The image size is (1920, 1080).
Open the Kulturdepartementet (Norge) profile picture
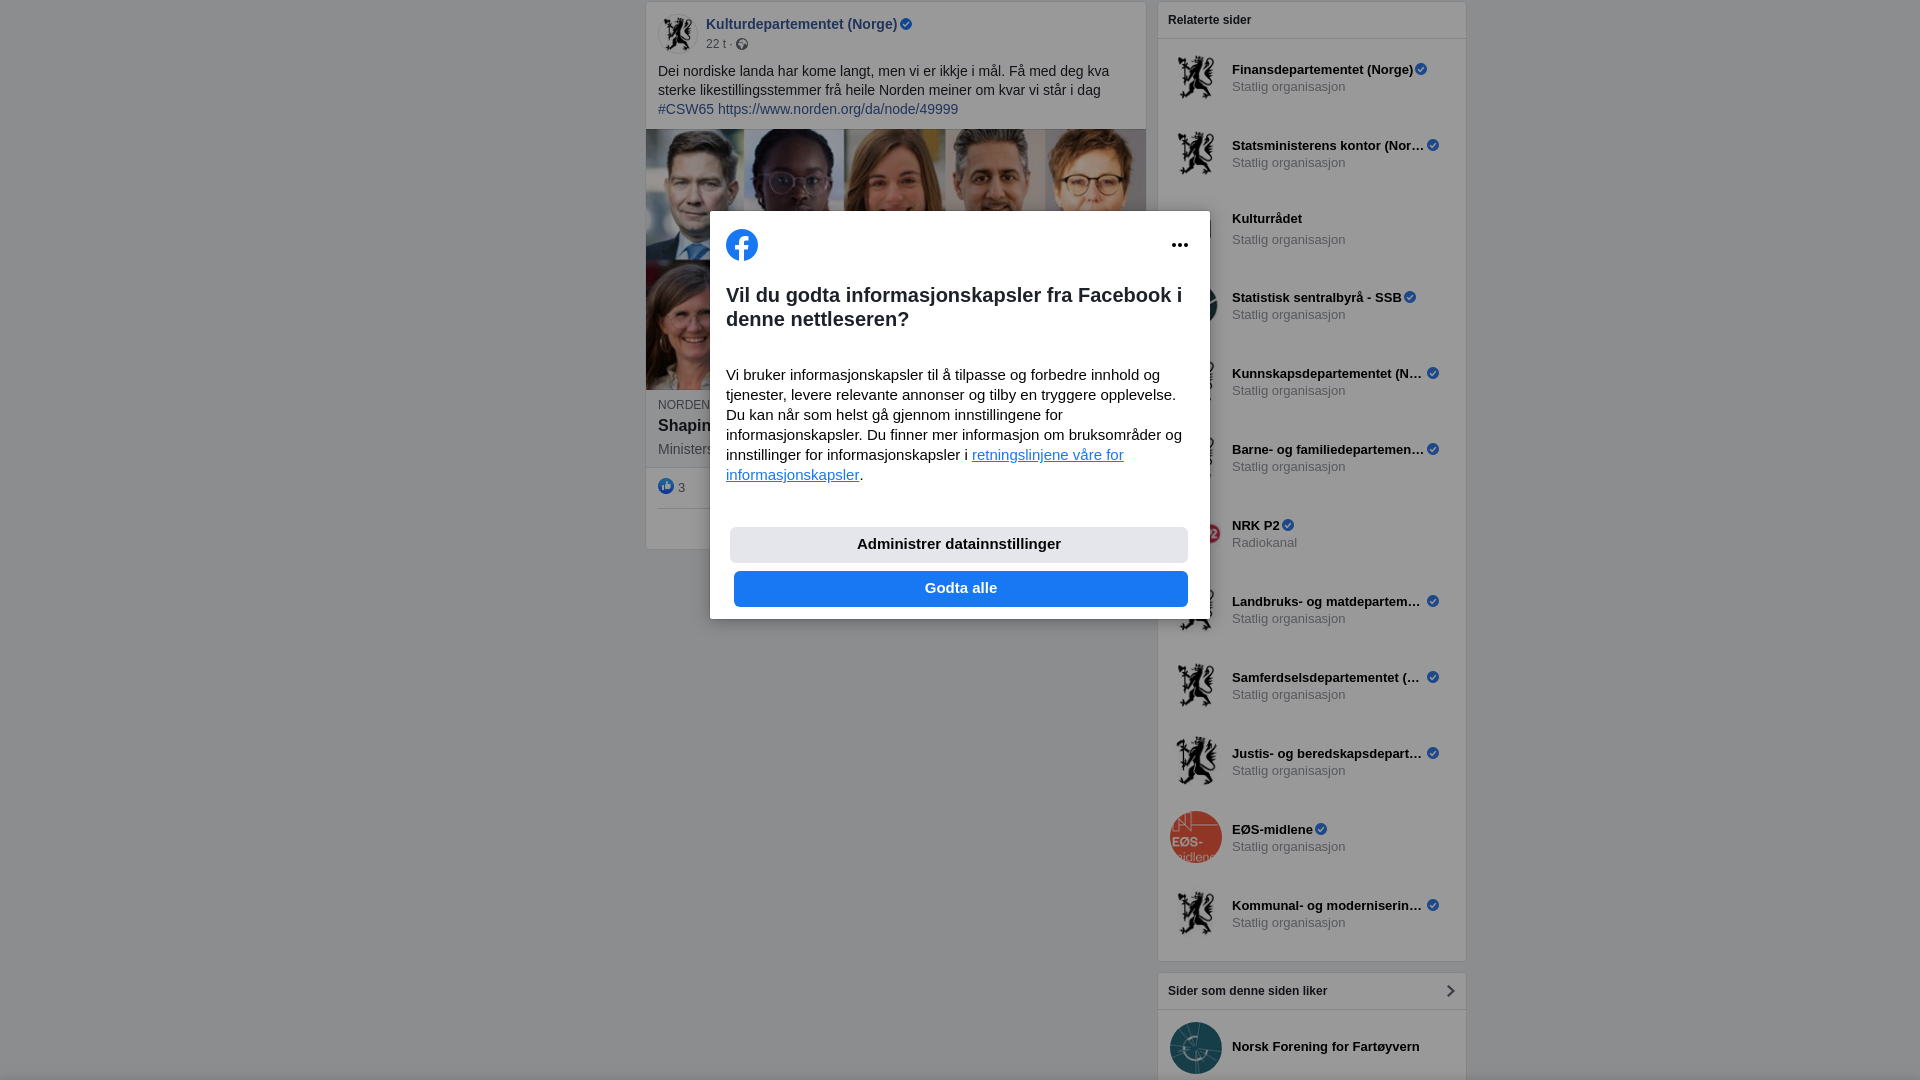[x=678, y=34]
